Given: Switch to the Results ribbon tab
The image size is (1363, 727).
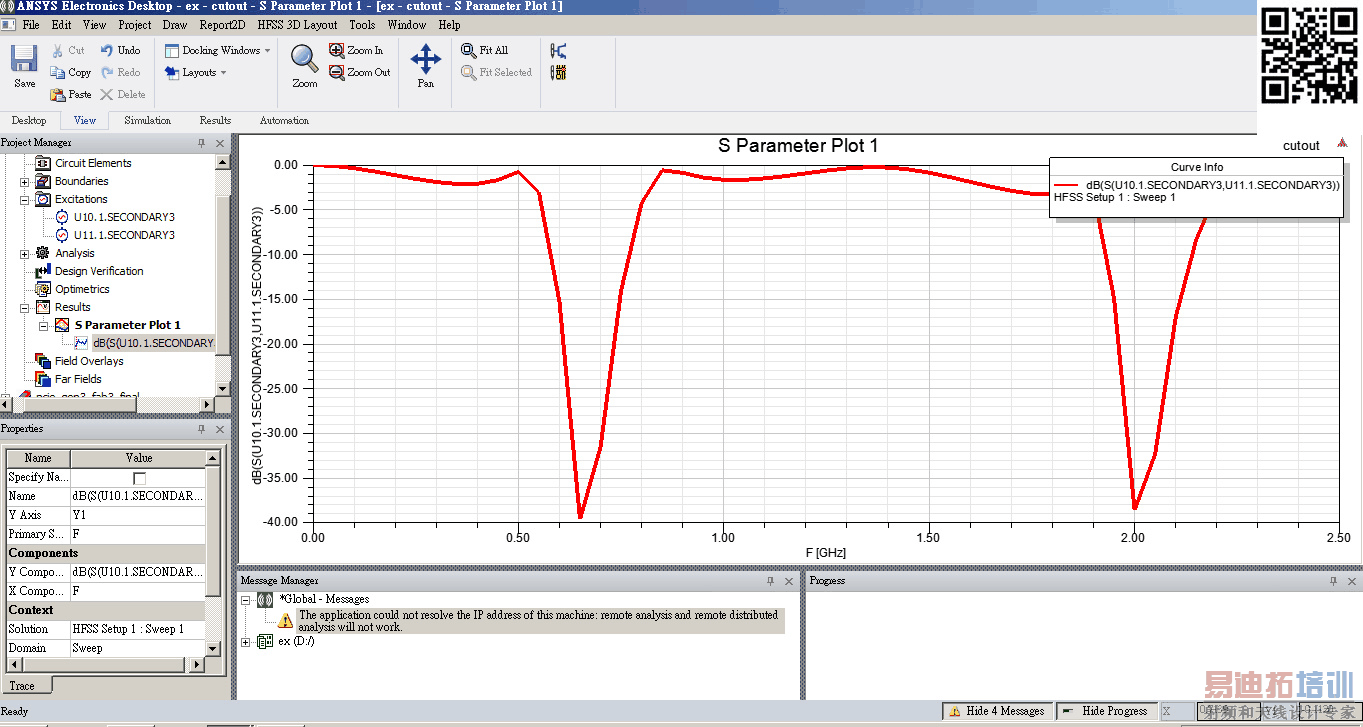Looking at the screenshot, I should click(x=215, y=120).
